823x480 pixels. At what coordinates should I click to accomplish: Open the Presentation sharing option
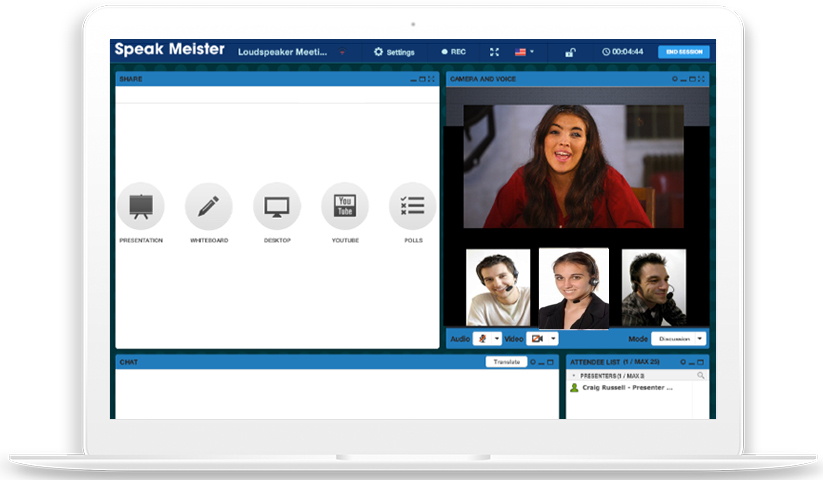coord(141,206)
